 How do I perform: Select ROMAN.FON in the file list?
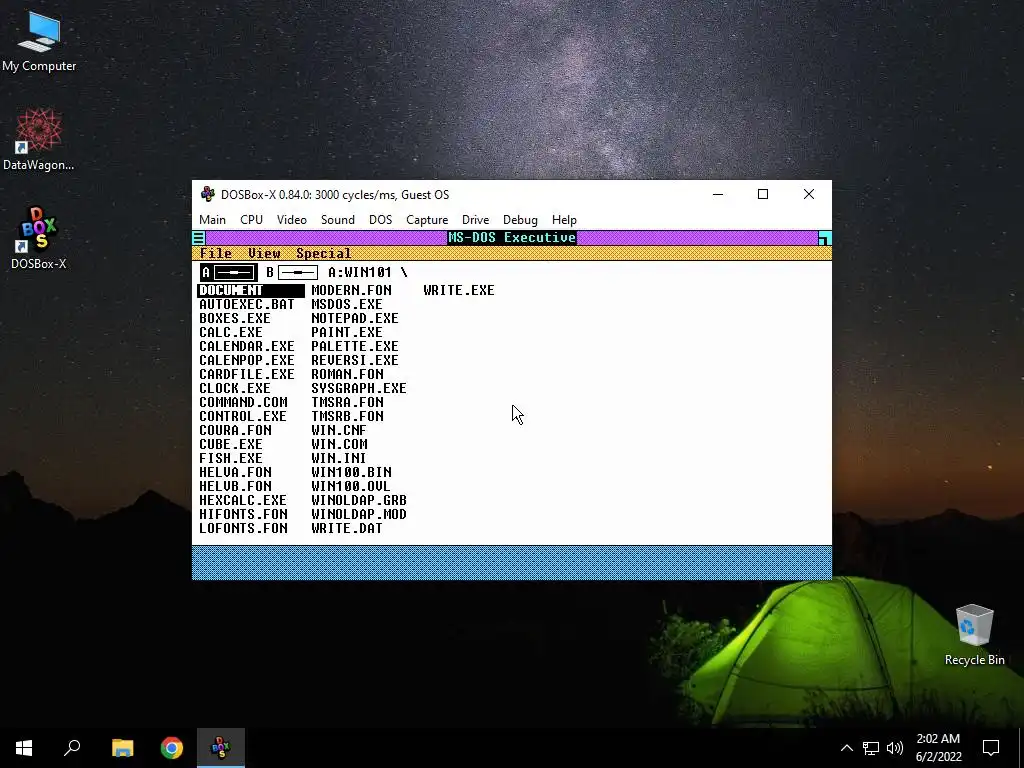tap(347, 374)
